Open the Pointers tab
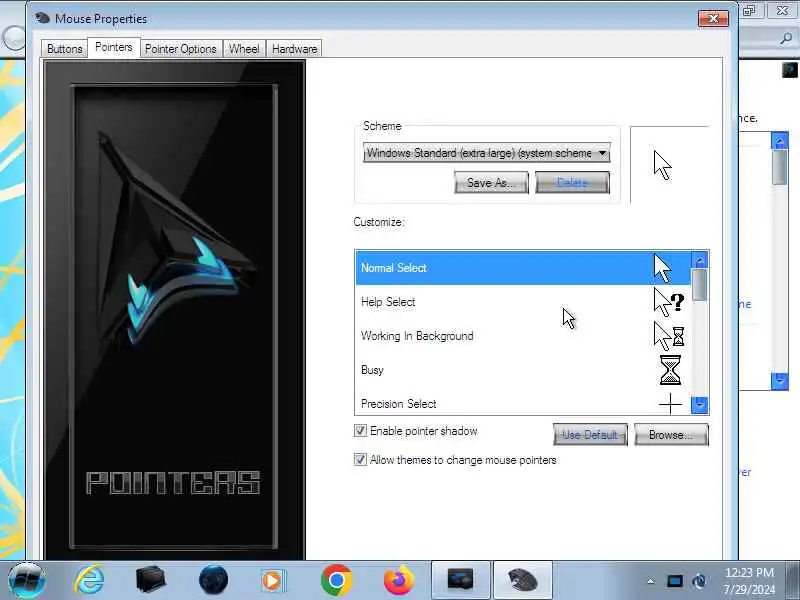This screenshot has height=600, width=800. [114, 47]
